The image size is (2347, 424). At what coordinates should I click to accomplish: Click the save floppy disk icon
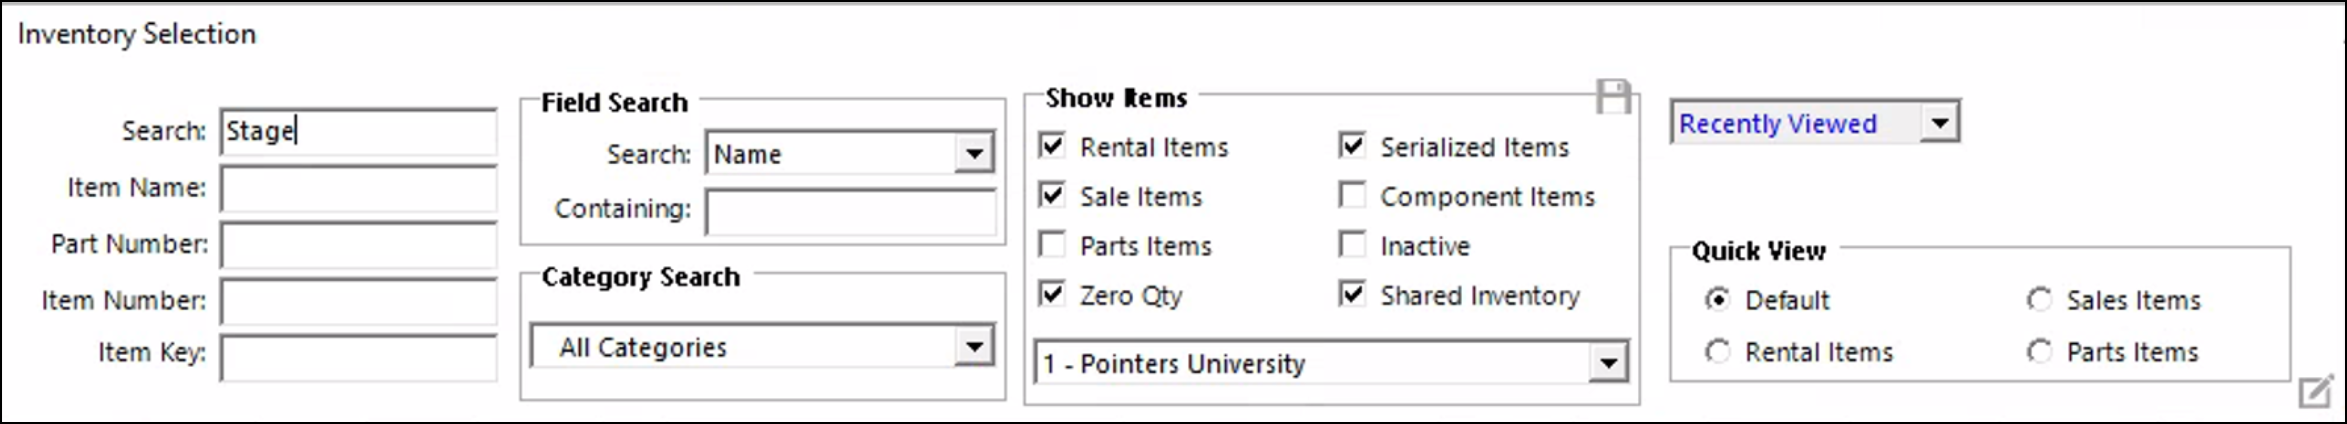tap(1612, 97)
